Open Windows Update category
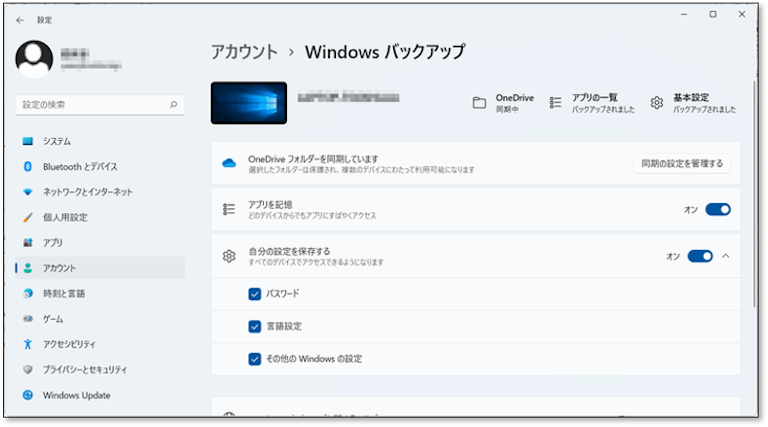This screenshot has height=427, width=768. coord(100,395)
